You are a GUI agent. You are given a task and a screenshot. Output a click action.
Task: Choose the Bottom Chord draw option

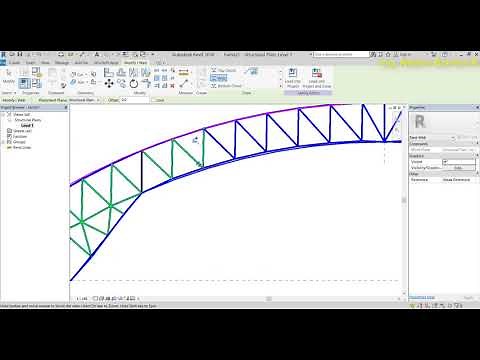(226, 86)
